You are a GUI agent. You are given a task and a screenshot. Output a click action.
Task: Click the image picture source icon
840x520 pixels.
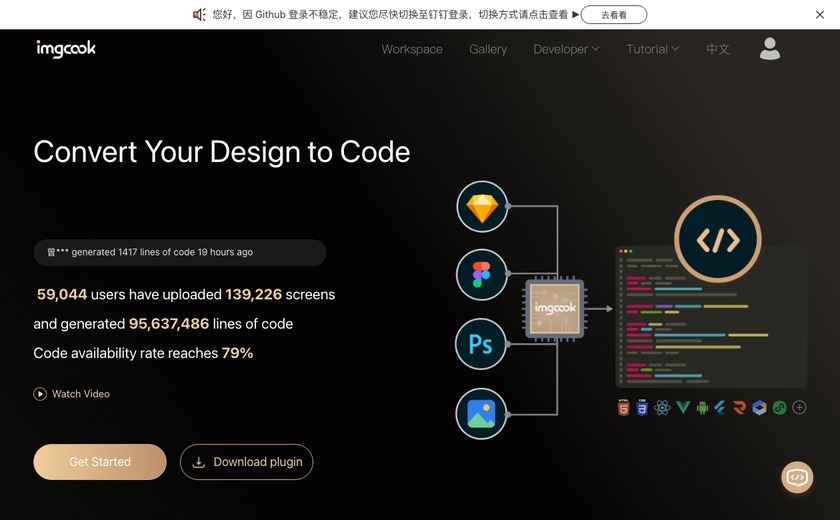tap(481, 414)
